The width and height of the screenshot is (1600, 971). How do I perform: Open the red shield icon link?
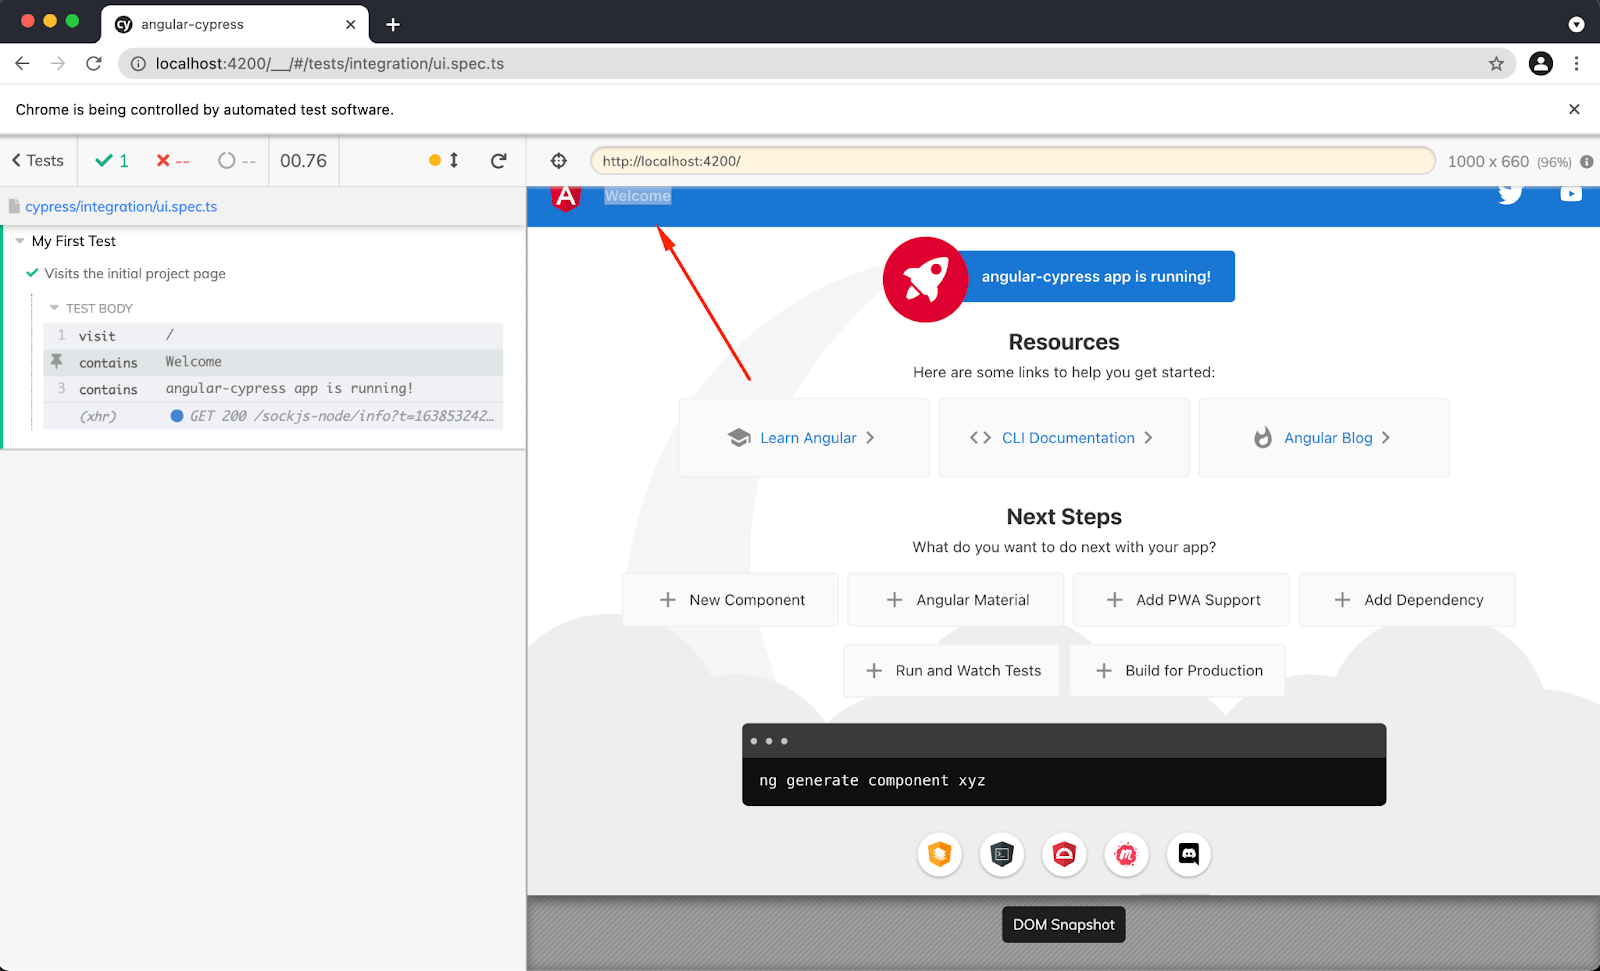[1064, 854]
